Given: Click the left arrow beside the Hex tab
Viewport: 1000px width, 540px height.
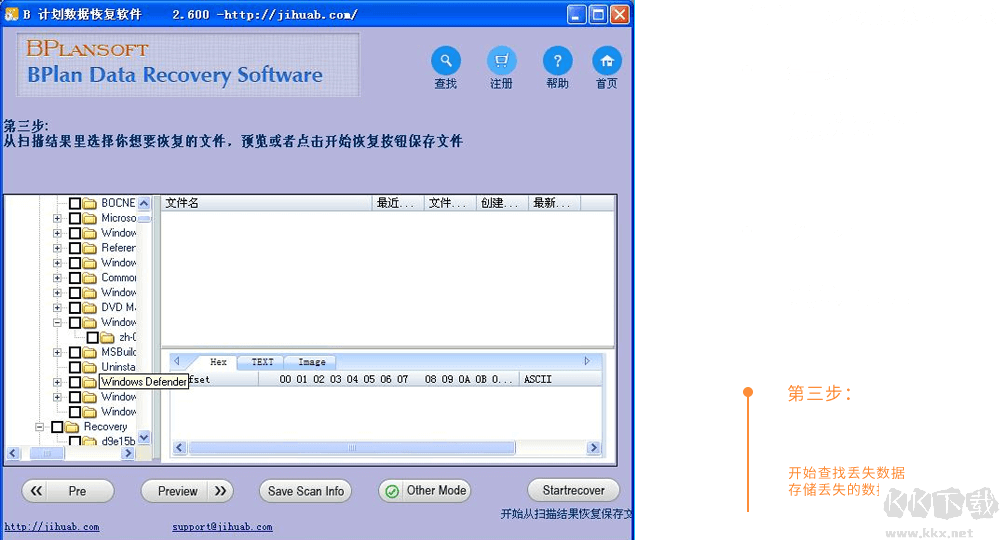Looking at the screenshot, I should click(177, 361).
